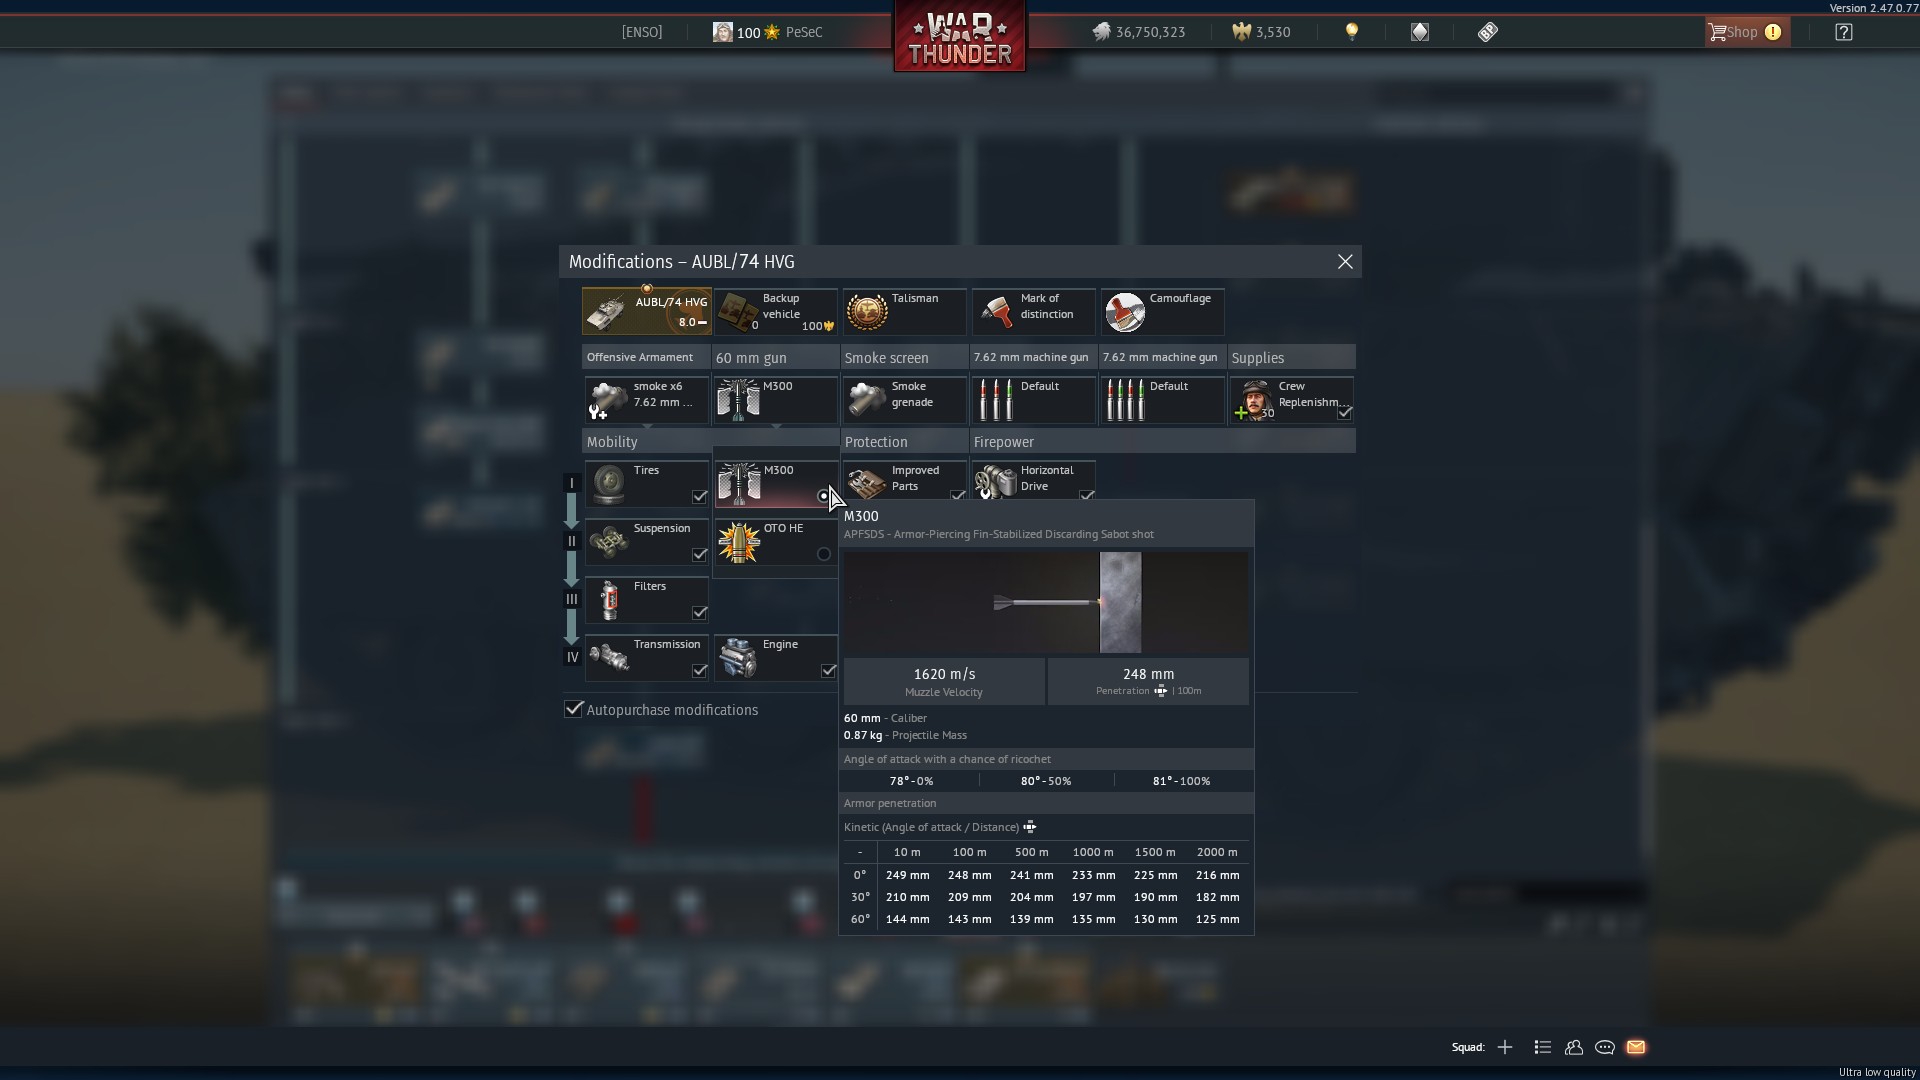Click the lightbulb icon in top bar
The height and width of the screenshot is (1080, 1920).
(1352, 32)
